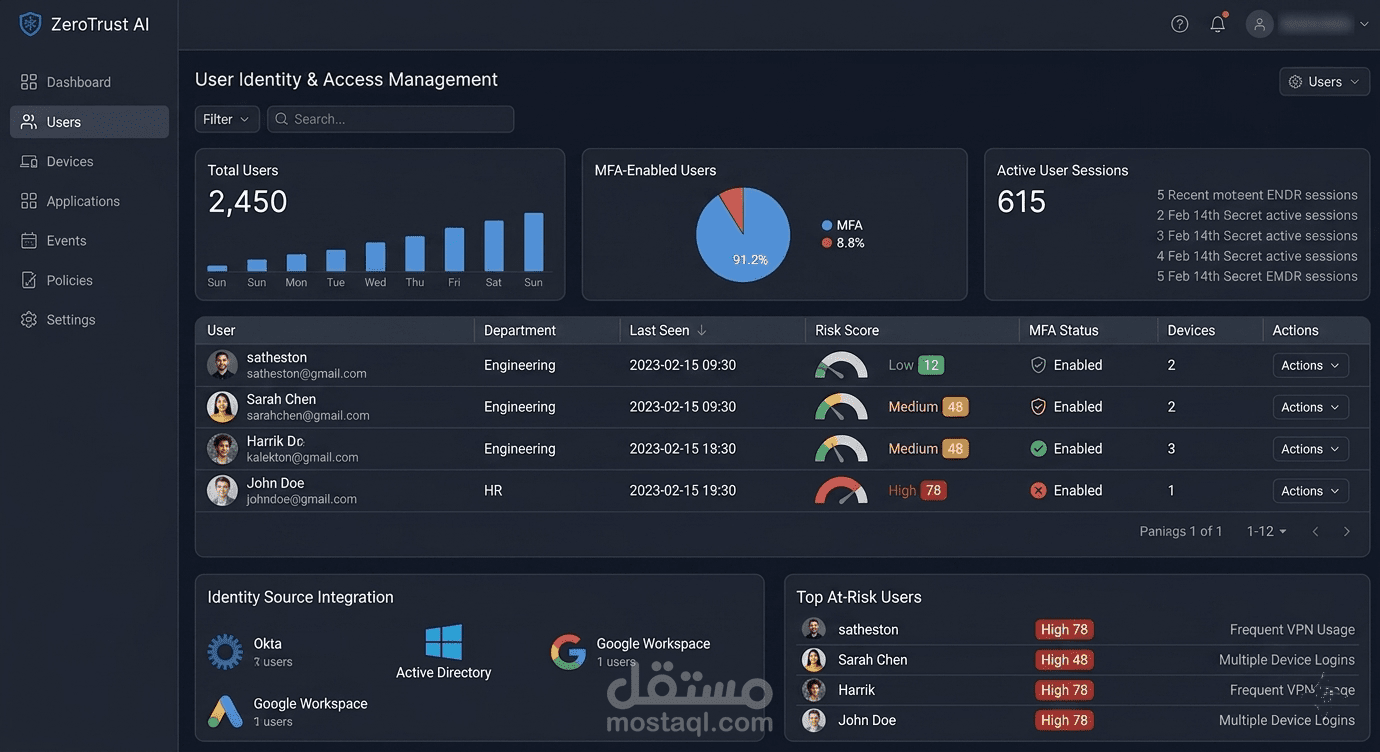Click the Okta logo icon
This screenshot has height=752, width=1380.
point(225,652)
